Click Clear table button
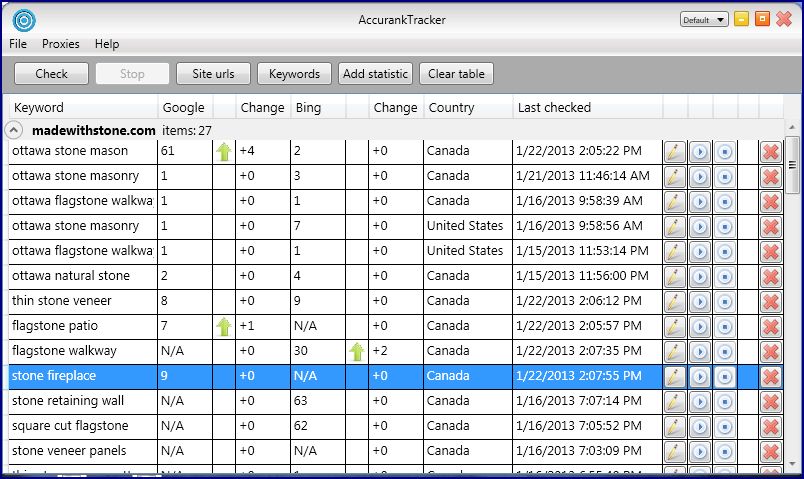The image size is (804, 479). tap(456, 74)
